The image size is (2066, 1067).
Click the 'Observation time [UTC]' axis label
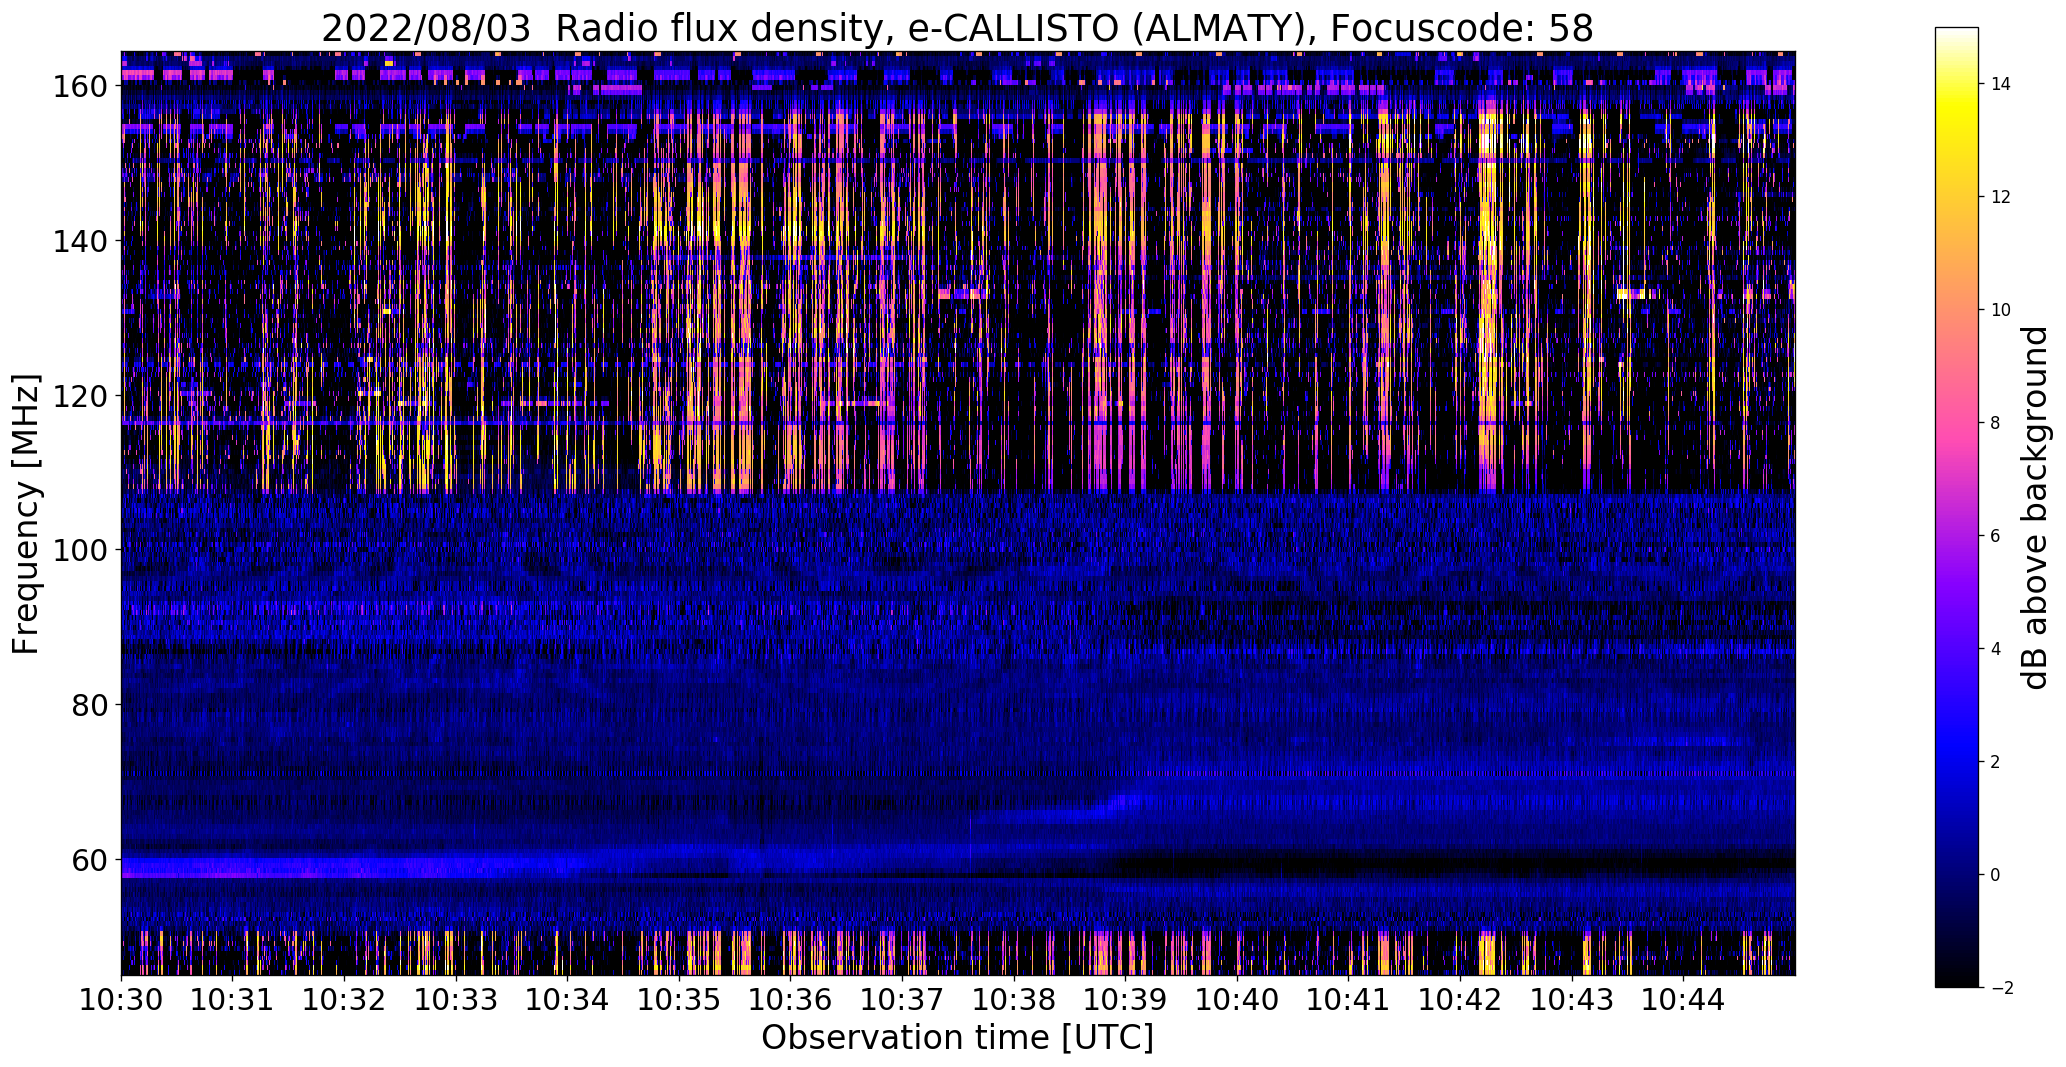(957, 1037)
